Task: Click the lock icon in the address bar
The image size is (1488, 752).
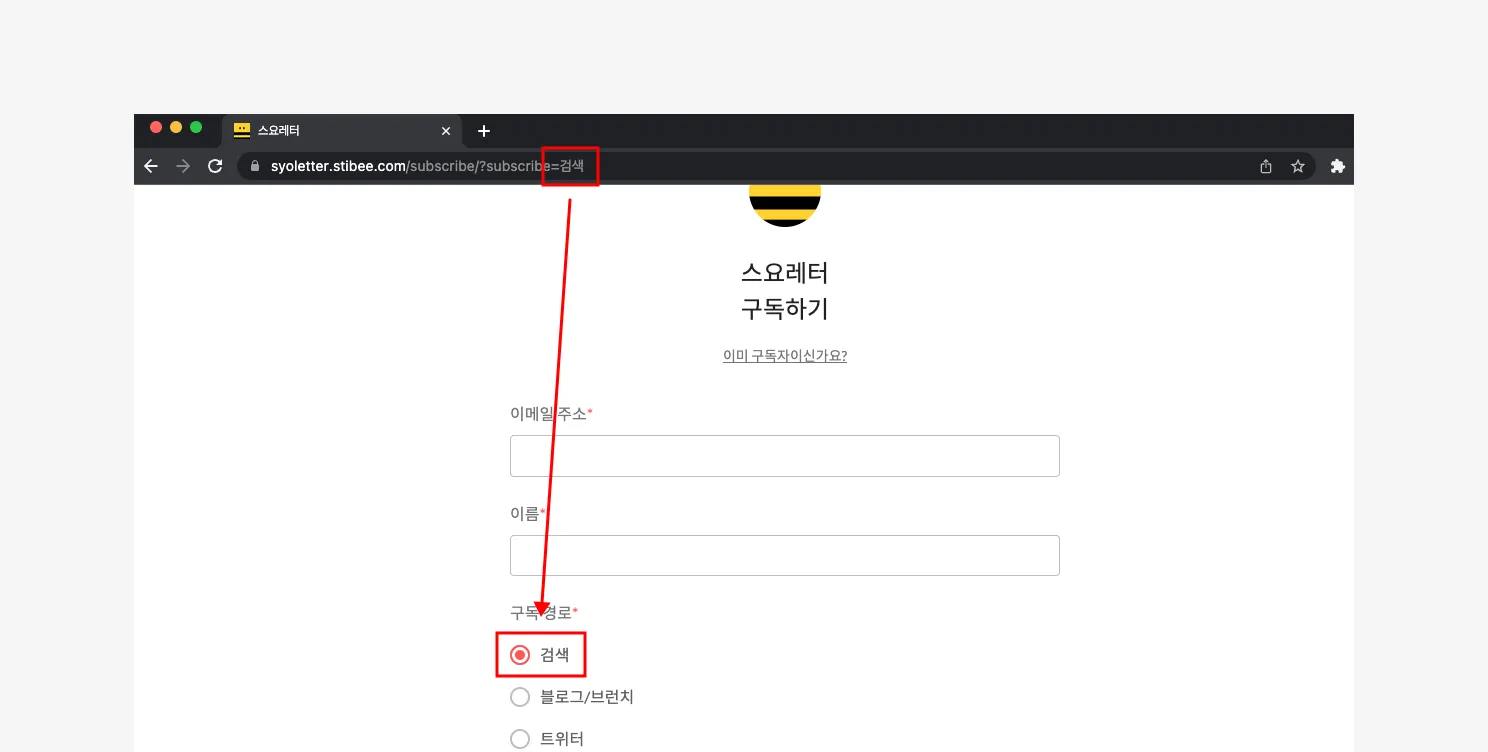Action: (x=255, y=166)
